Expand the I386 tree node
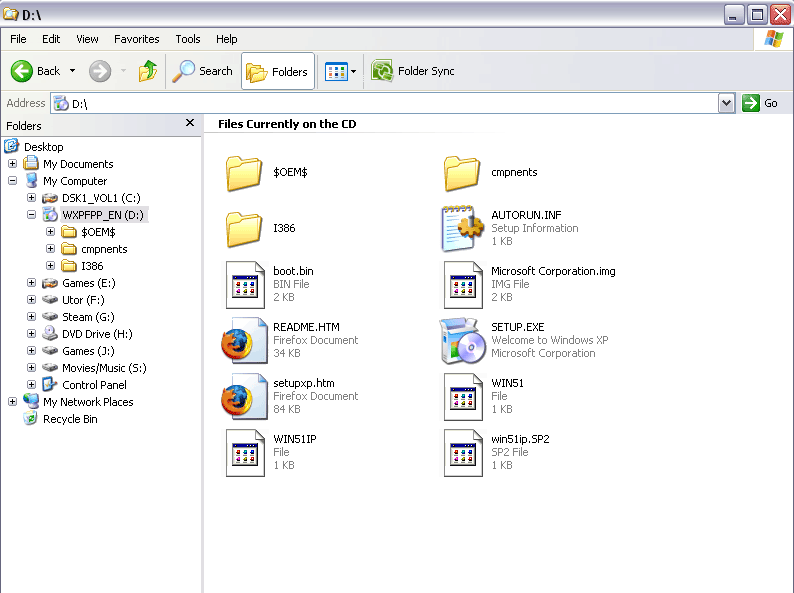Image resolution: width=794 pixels, height=593 pixels. point(50,265)
